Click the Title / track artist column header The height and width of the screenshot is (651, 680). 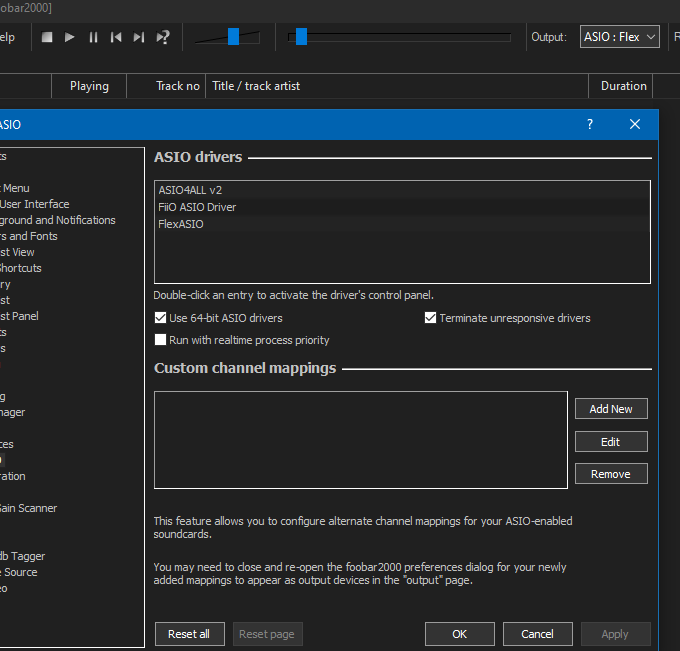(x=256, y=86)
